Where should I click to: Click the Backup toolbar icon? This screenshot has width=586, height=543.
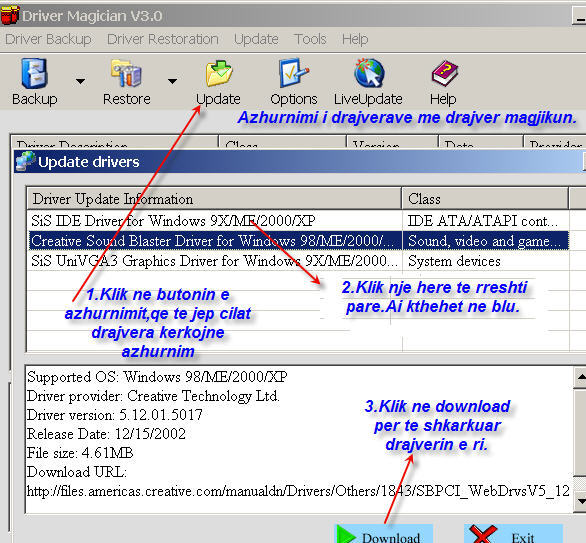[34, 74]
